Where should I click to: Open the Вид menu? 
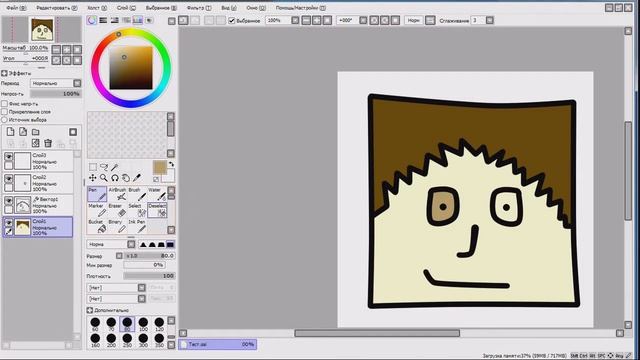tap(229, 8)
